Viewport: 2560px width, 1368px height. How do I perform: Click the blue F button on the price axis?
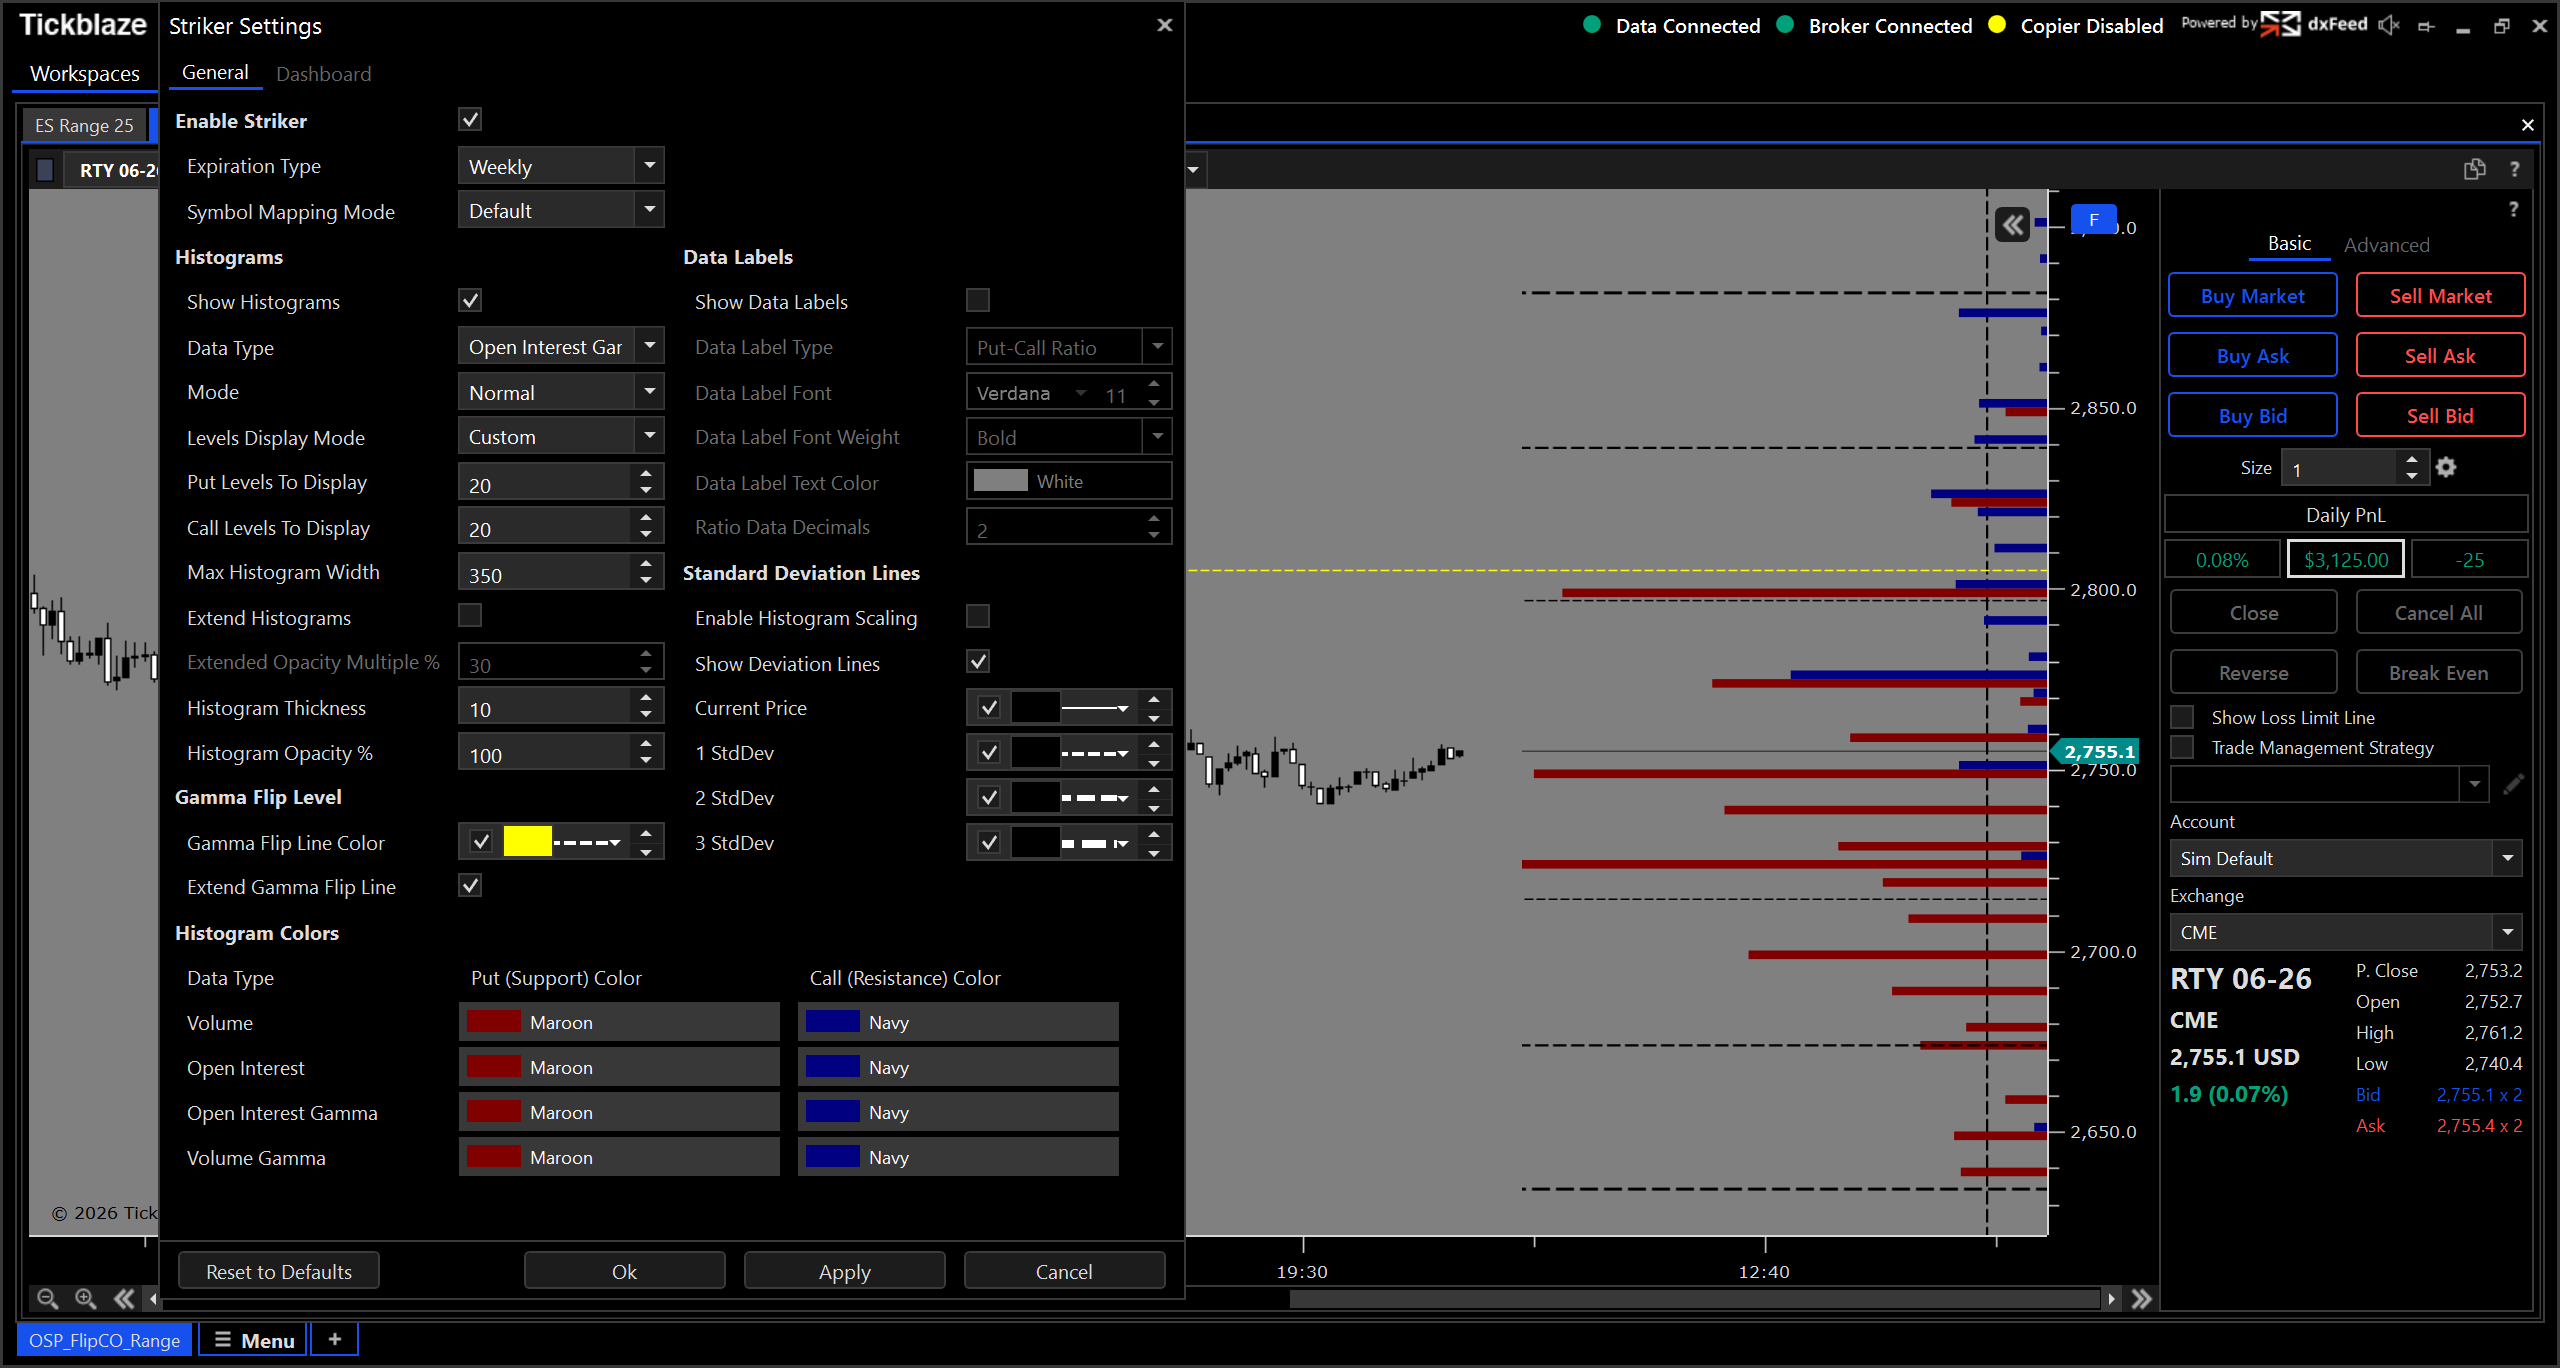tap(2093, 220)
